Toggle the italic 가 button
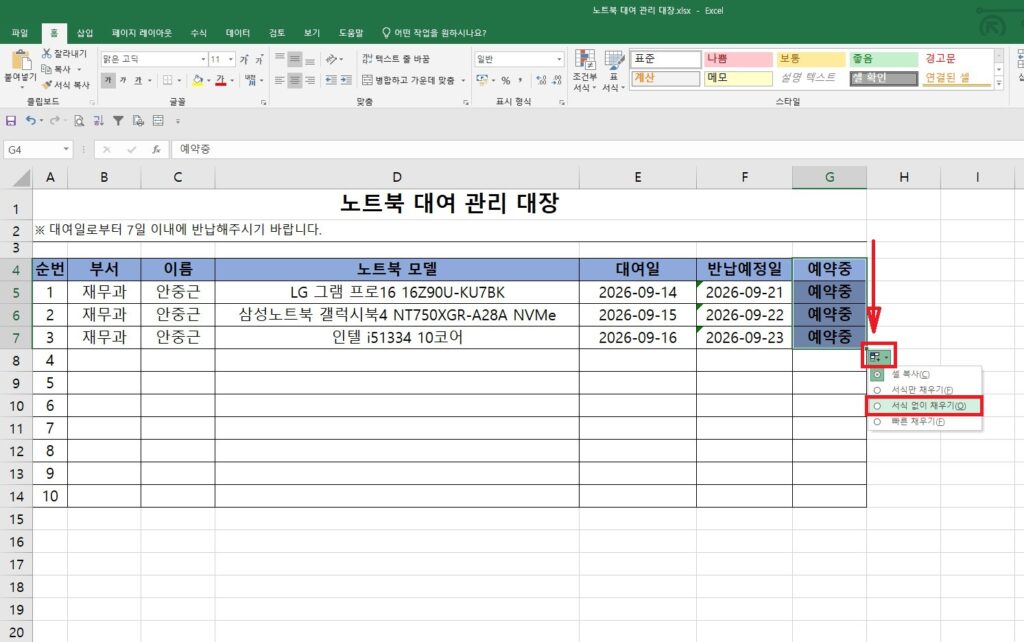This screenshot has height=642, width=1024. [123, 80]
